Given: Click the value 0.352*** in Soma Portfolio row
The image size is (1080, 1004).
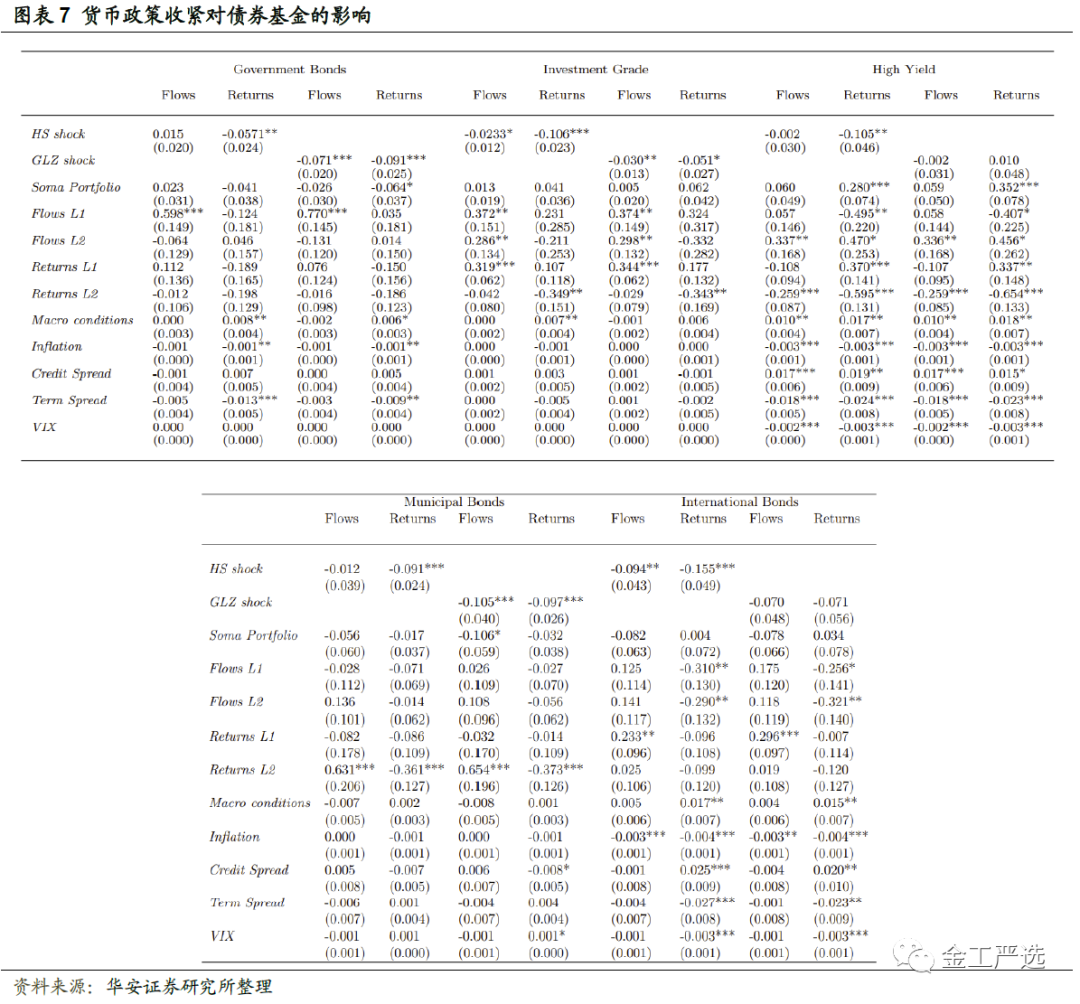Looking at the screenshot, I should pos(1014,187).
